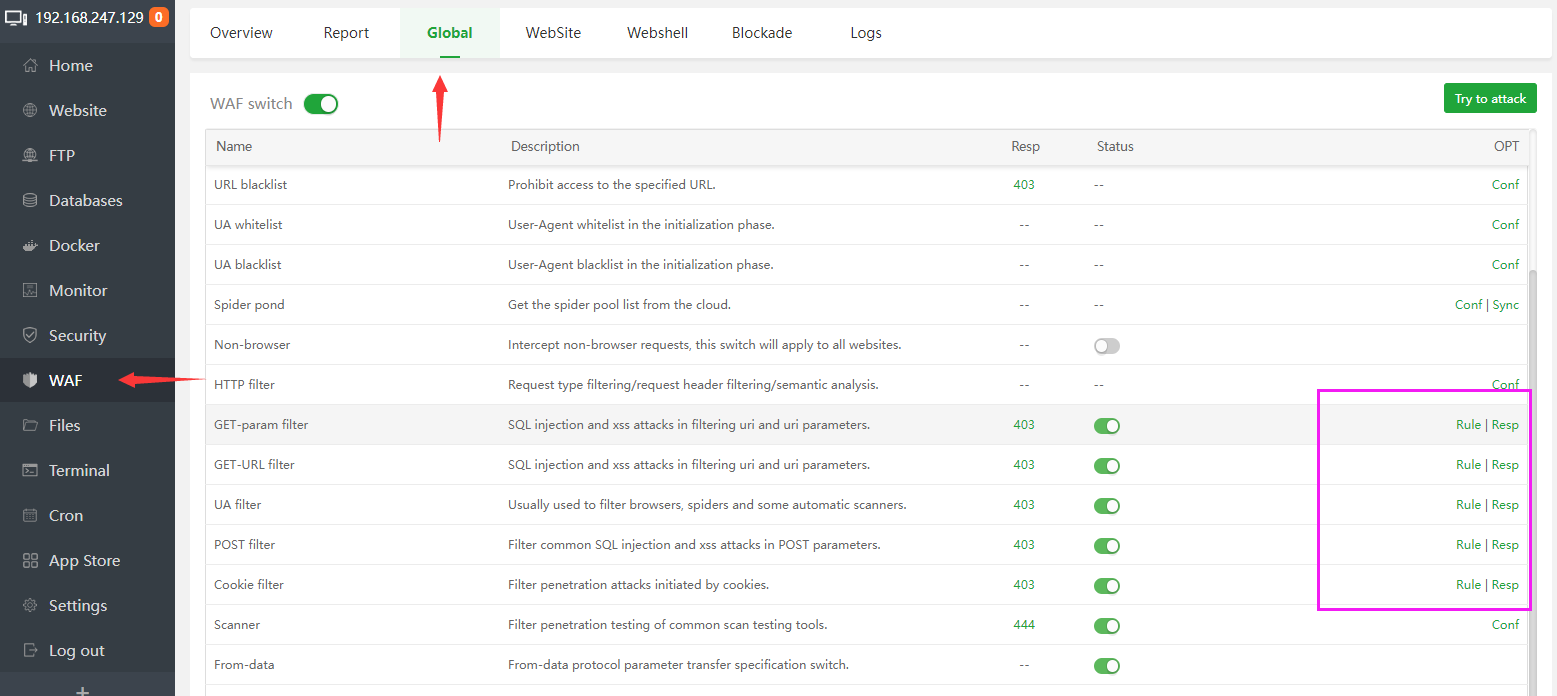Viewport: 1557px width, 696px height.
Task: Enable the Non-browser interception toggle
Action: (1107, 346)
